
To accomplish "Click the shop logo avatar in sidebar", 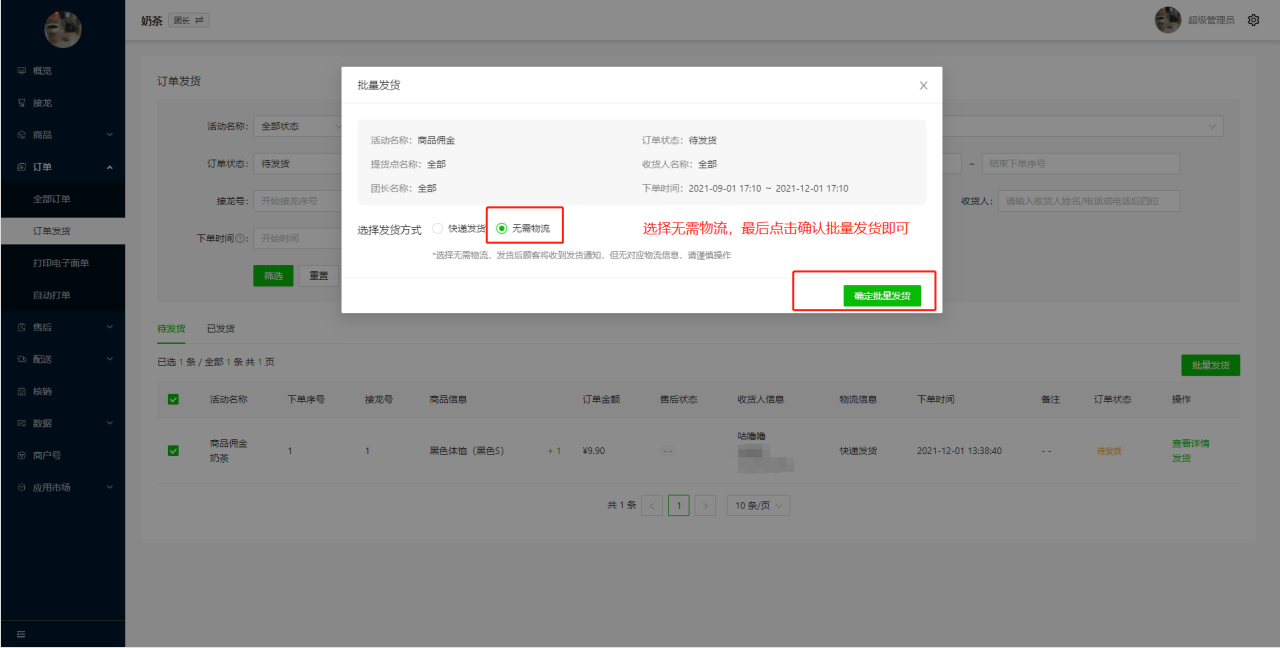I will click(x=63, y=29).
